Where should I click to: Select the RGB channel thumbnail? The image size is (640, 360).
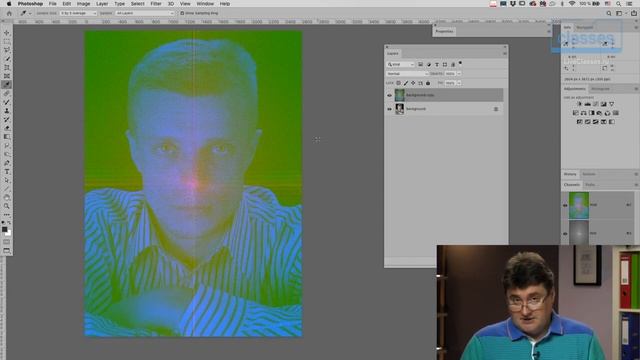coord(579,205)
